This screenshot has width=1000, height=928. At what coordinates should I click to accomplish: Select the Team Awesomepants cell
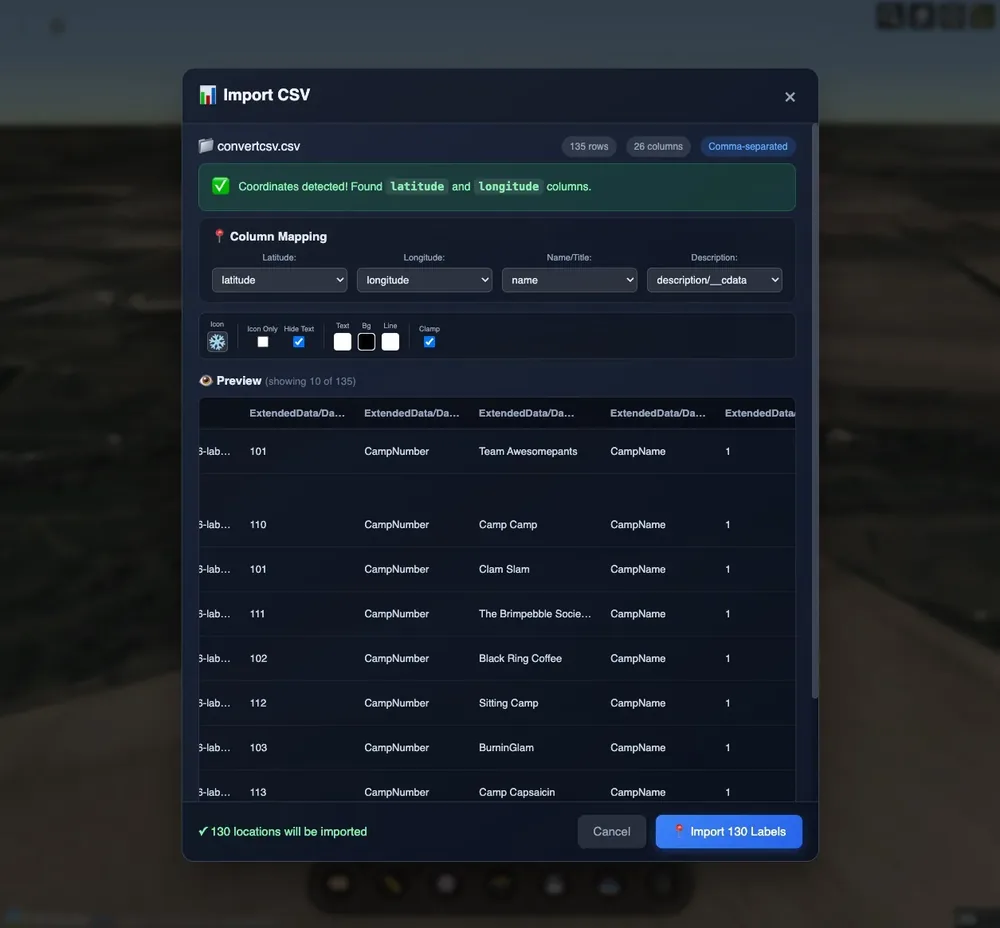click(528, 452)
